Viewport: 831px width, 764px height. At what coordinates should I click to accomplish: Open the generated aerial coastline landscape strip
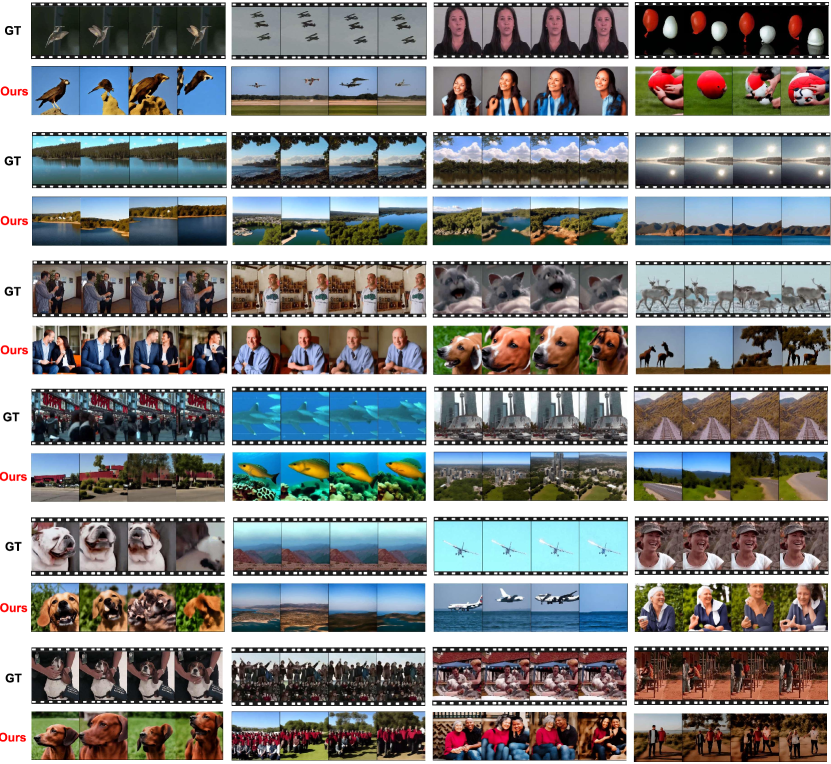(x=329, y=607)
